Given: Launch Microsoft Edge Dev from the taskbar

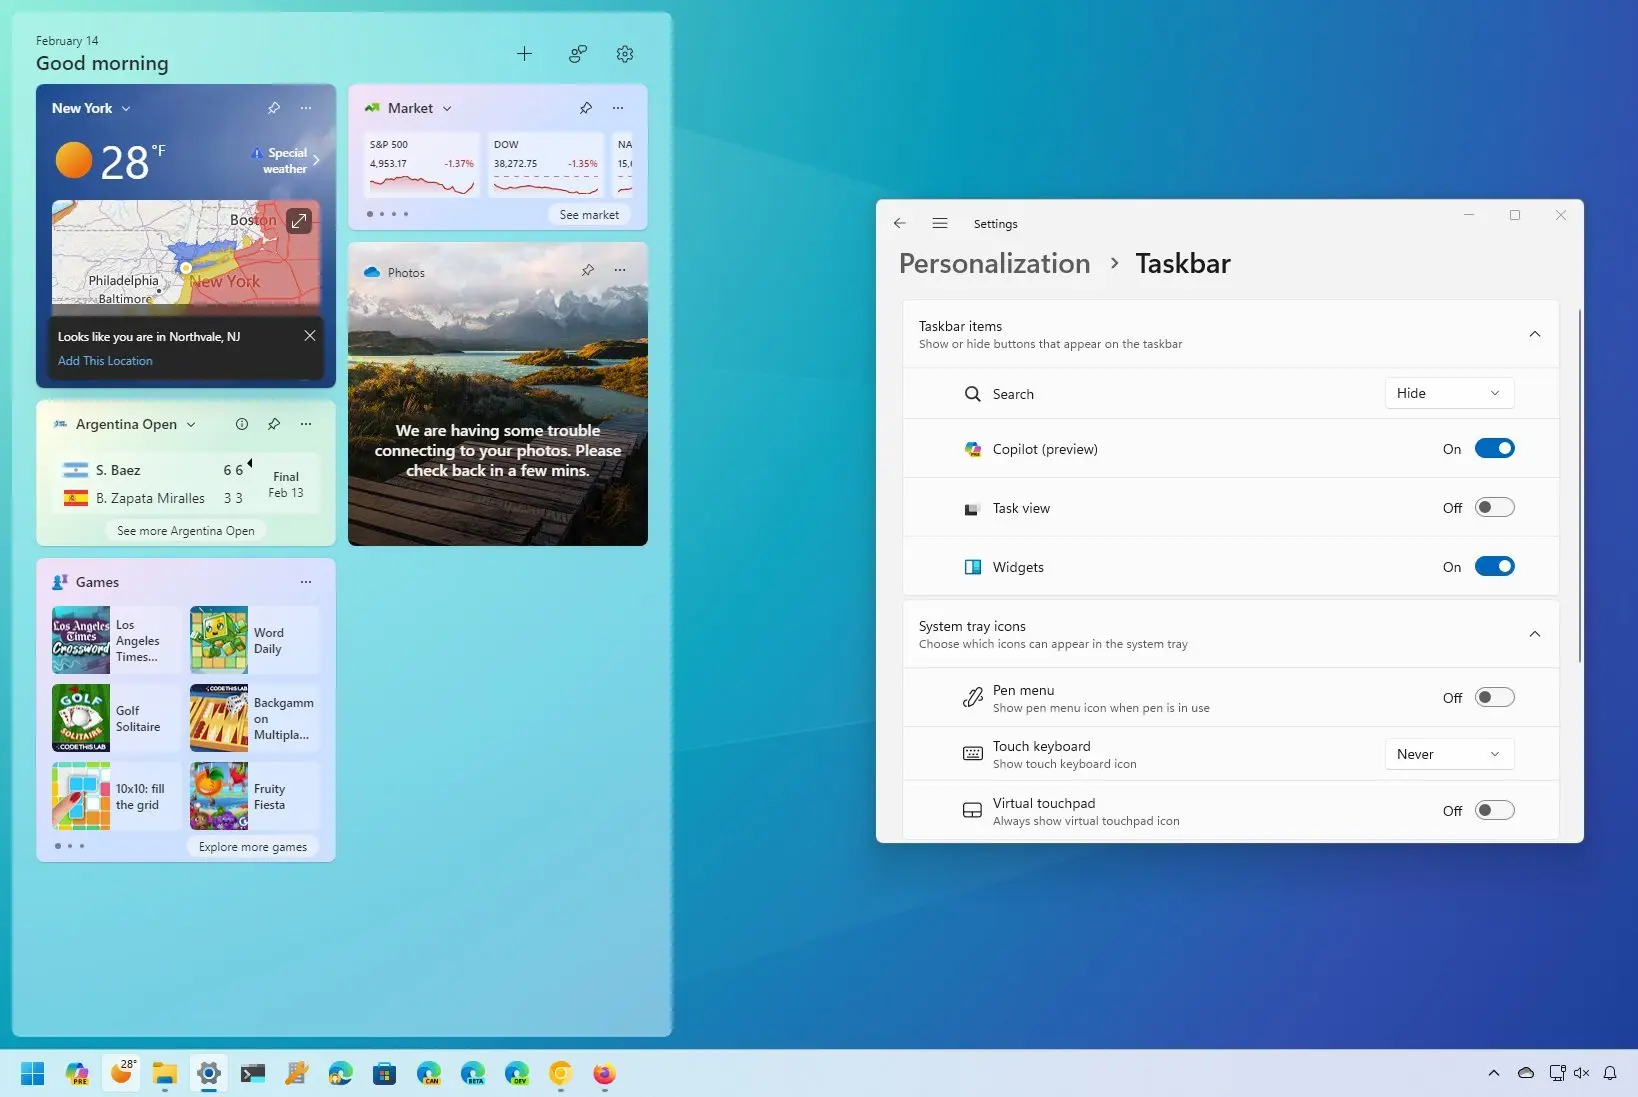Looking at the screenshot, I should click(x=517, y=1074).
